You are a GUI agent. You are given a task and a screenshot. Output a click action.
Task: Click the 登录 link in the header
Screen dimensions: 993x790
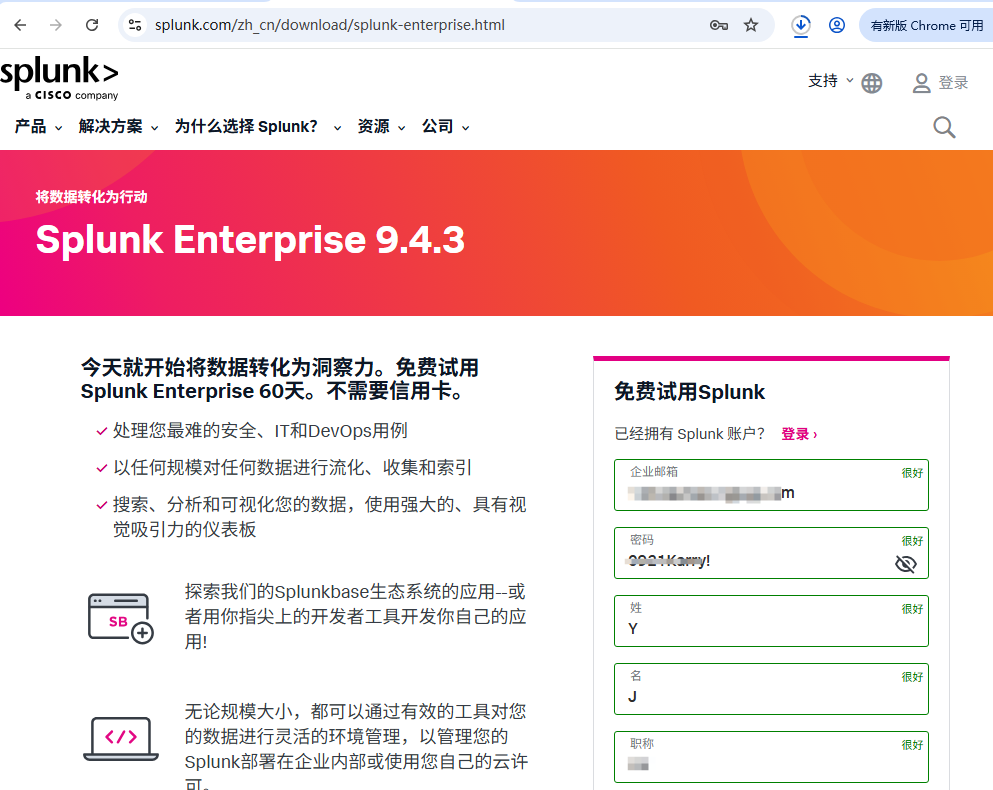pyautogui.click(x=953, y=83)
